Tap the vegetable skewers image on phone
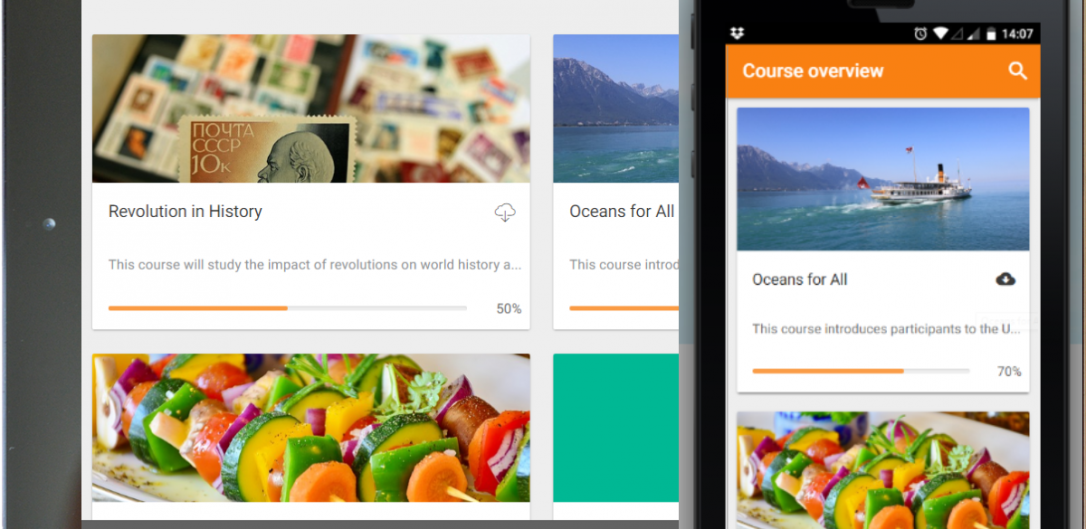 point(883,470)
